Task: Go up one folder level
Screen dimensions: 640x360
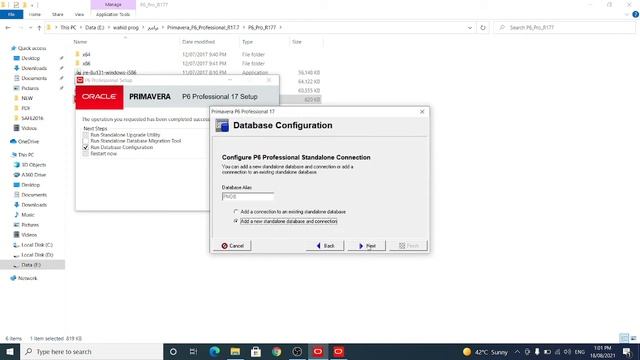Action: (x=39, y=27)
